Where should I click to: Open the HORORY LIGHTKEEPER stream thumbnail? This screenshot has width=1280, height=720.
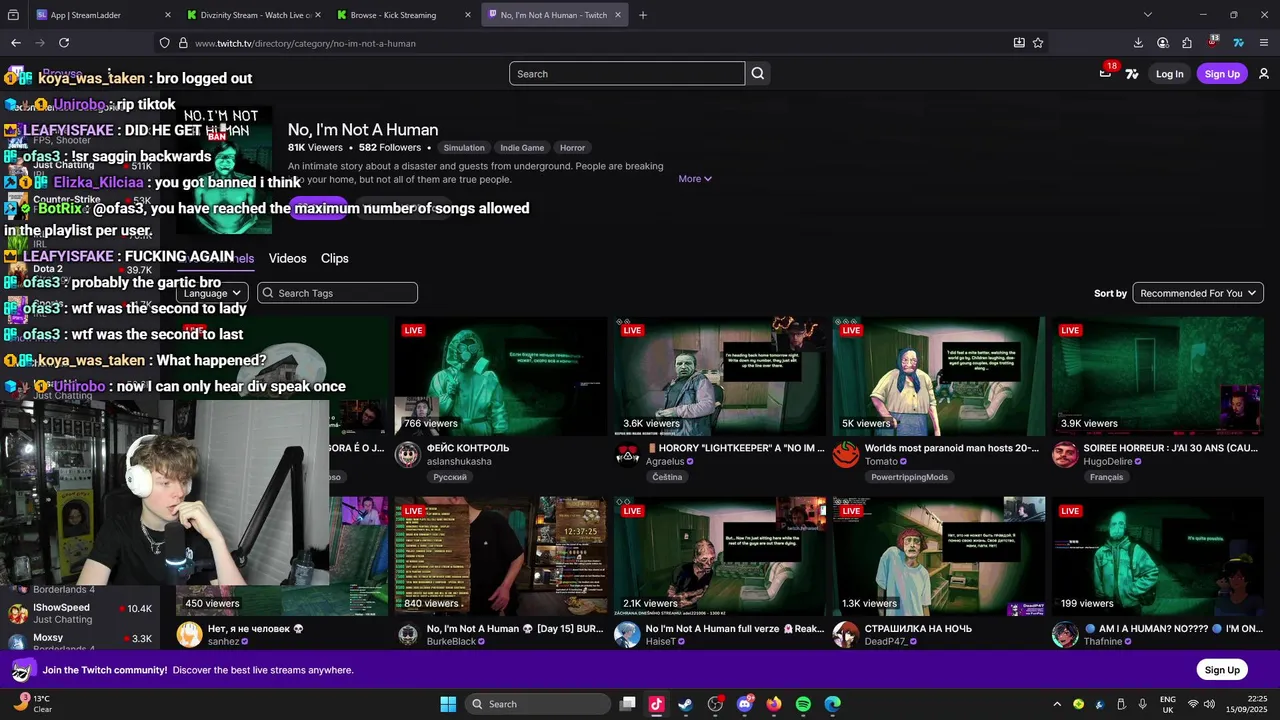pos(720,376)
